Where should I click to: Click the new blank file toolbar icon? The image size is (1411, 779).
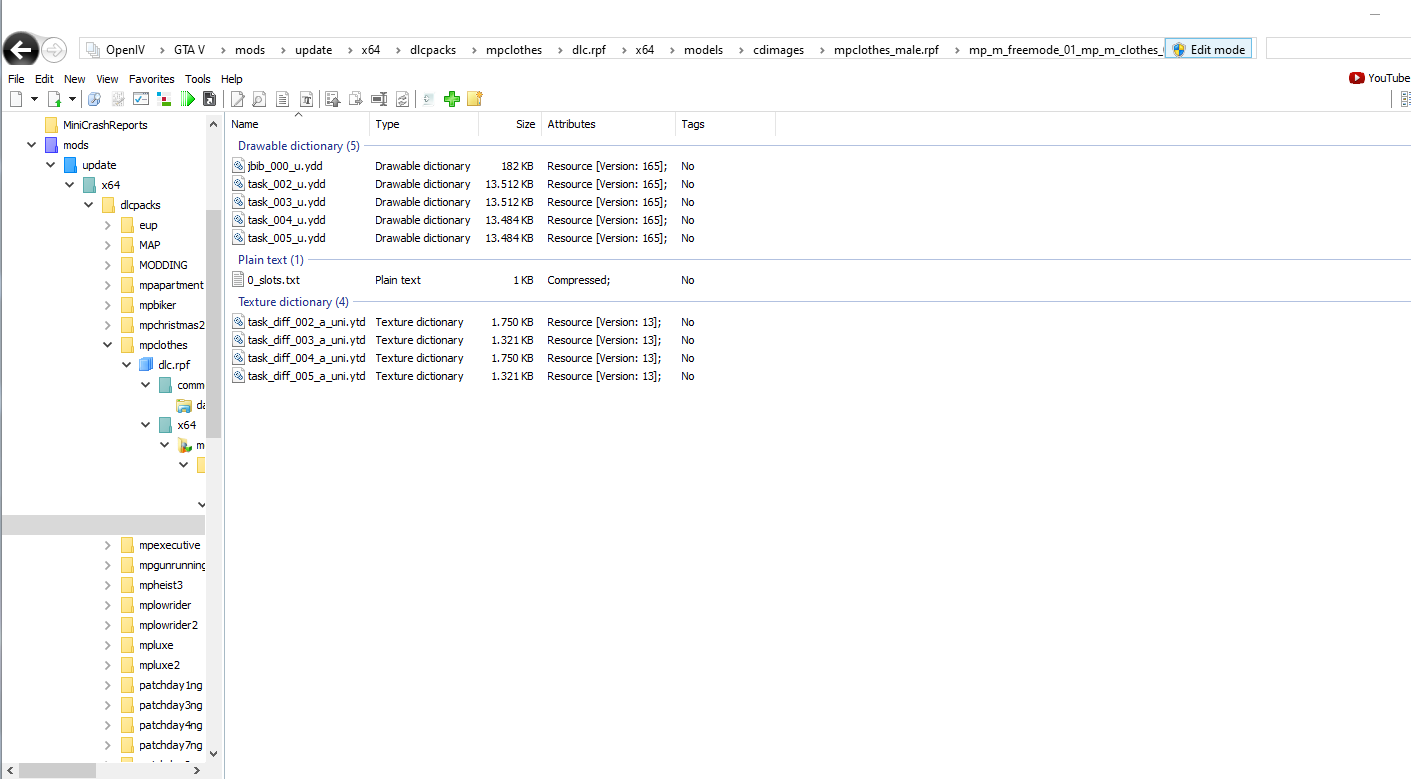tap(16, 98)
